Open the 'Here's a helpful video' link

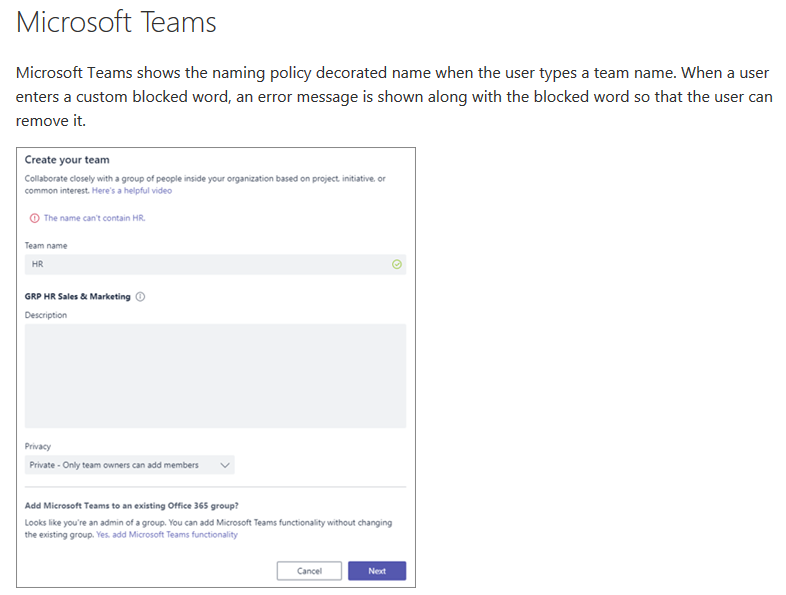pos(132,190)
